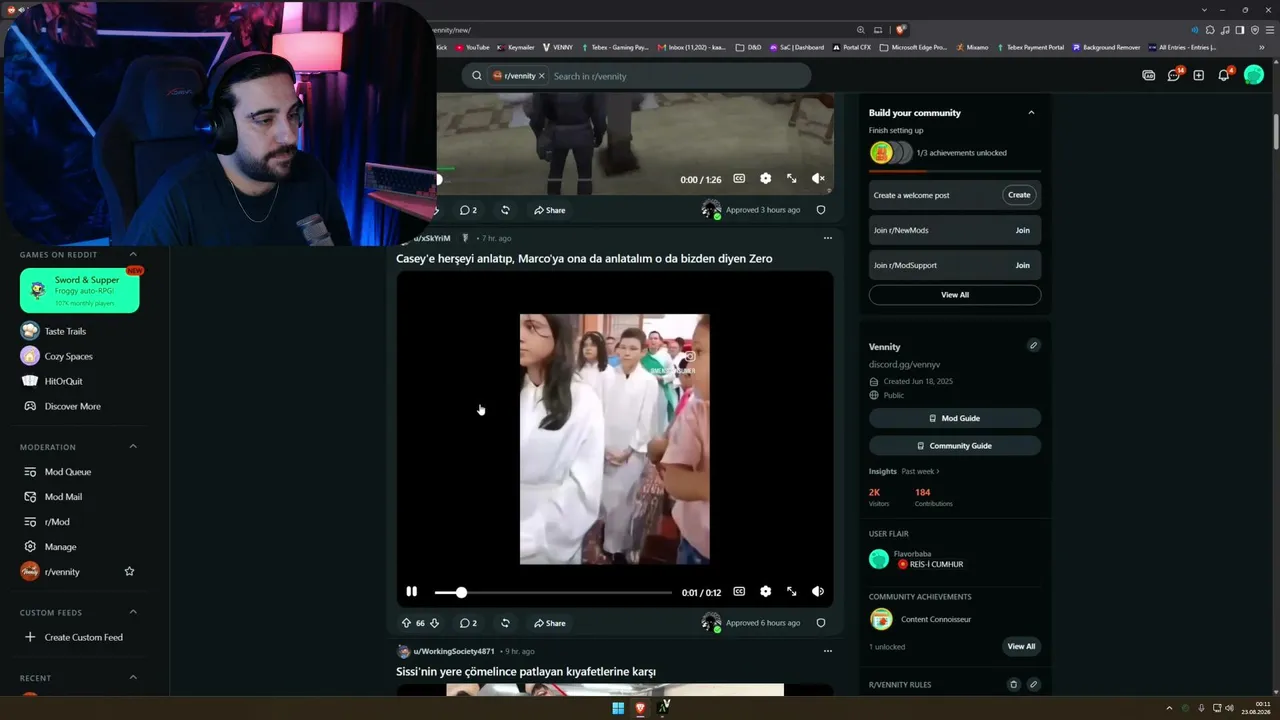This screenshot has height=720, width=1280.
Task: Open mod shield for post approved 6 hours ago
Action: pos(821,623)
